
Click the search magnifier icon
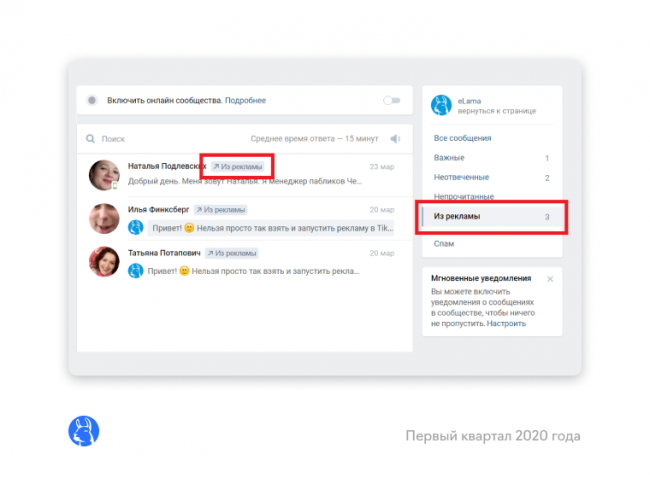tap(91, 139)
